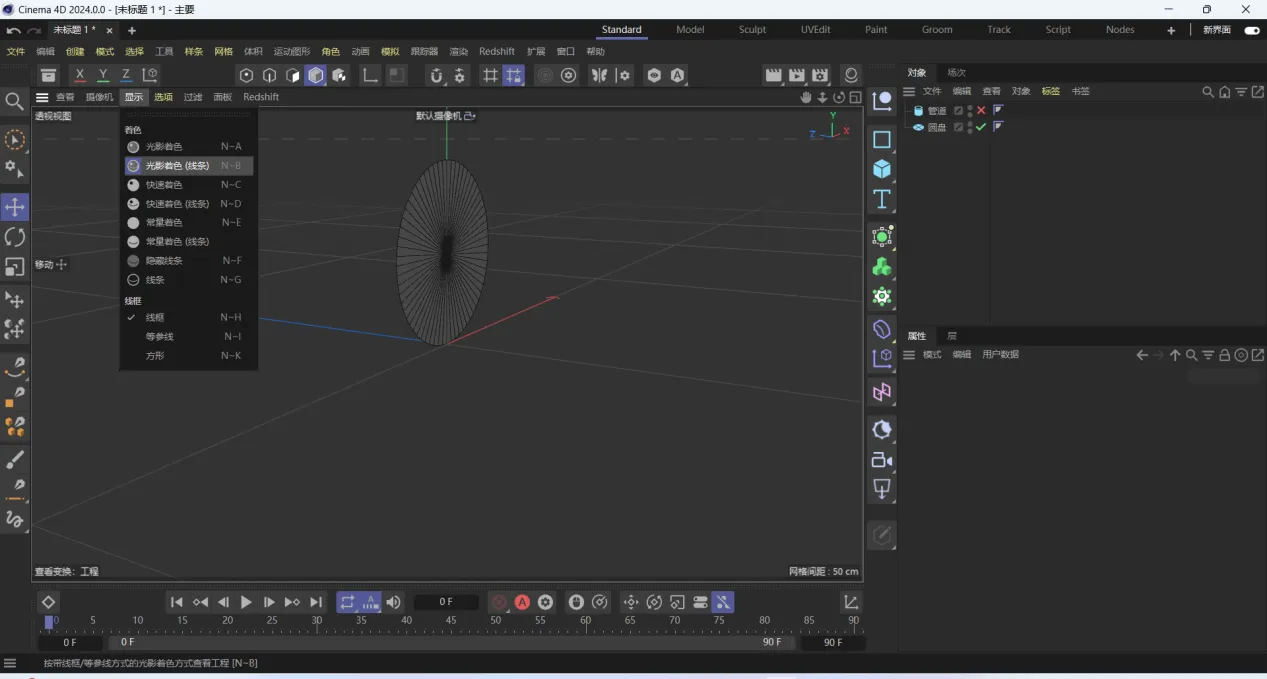This screenshot has height=679, width=1267.
Task: Toggle the X axis lock
Action: pos(80,75)
